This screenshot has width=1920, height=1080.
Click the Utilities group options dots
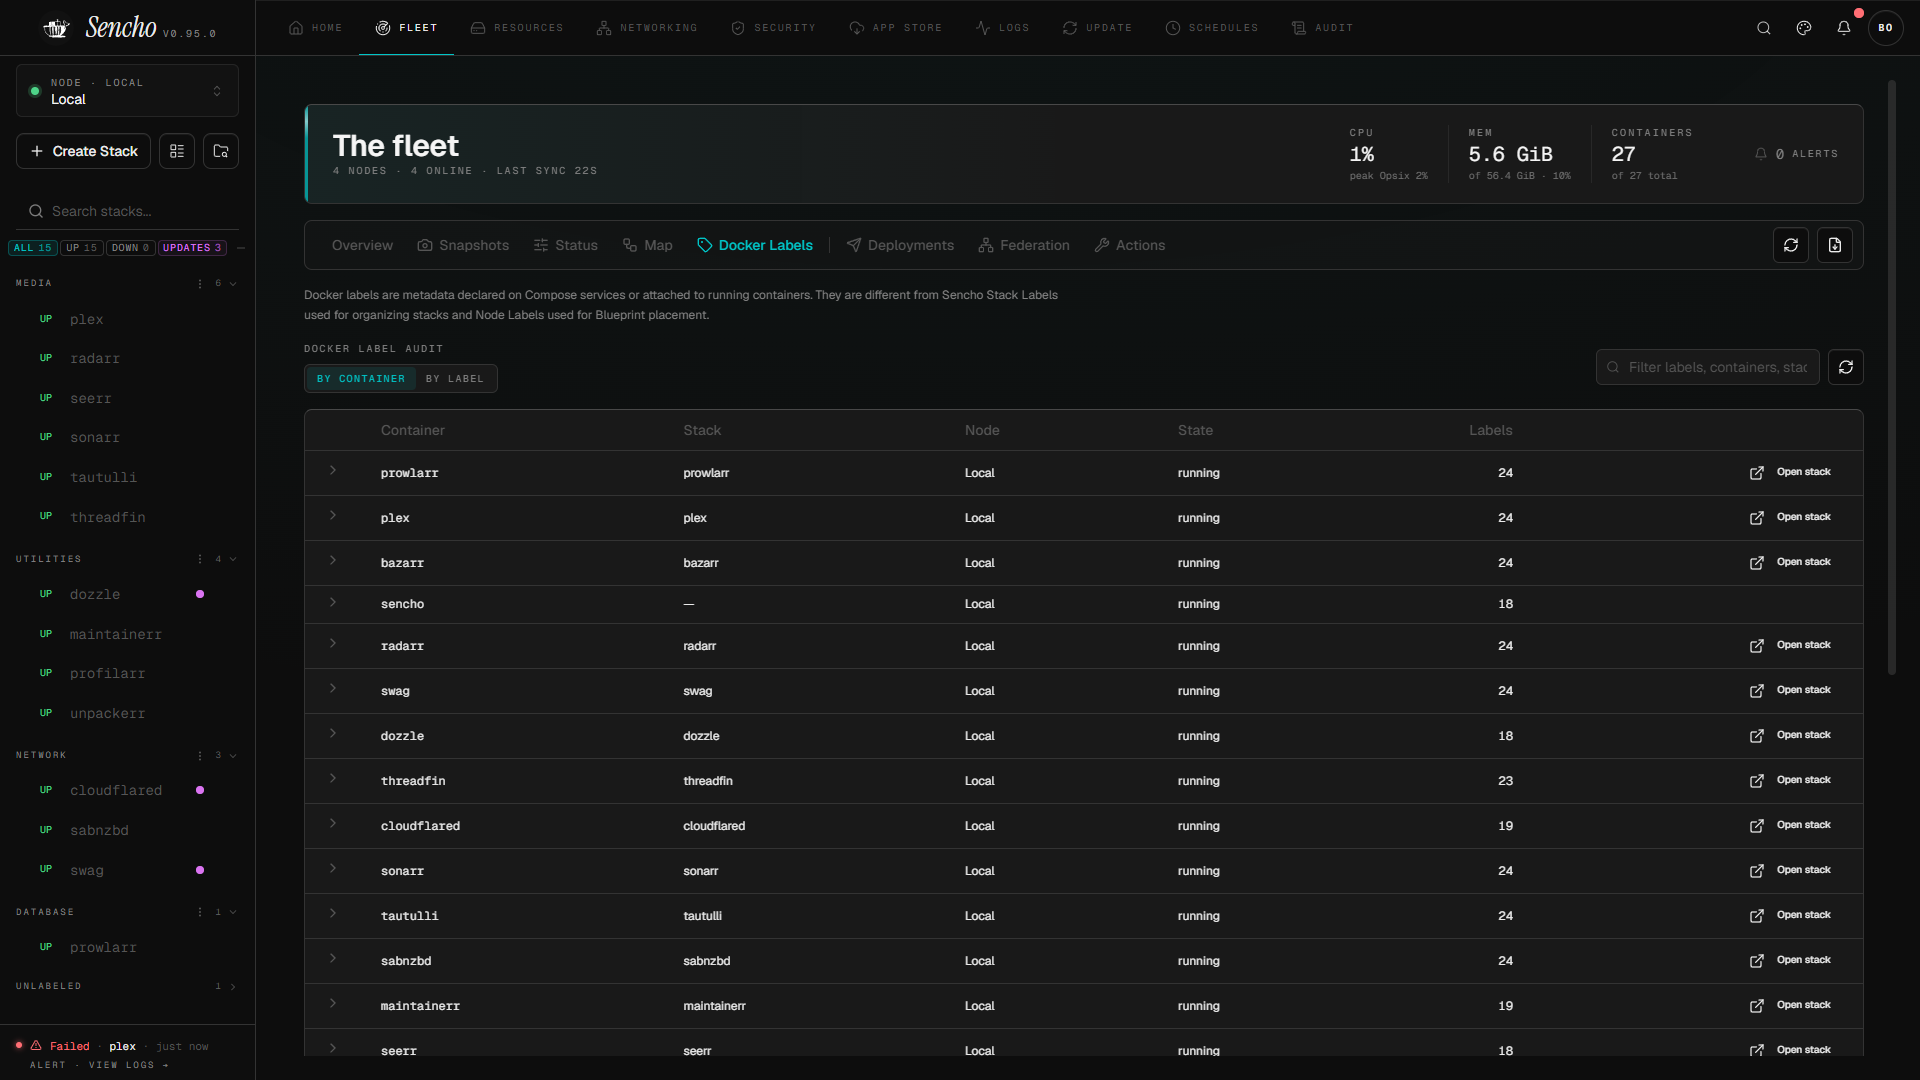200,559
